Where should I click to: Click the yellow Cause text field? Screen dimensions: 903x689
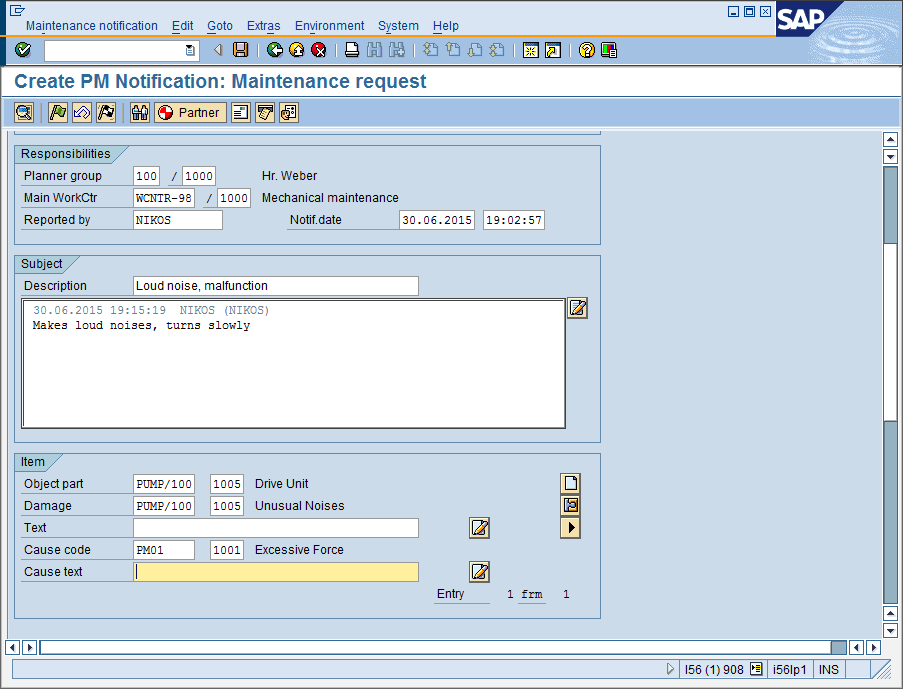point(276,571)
